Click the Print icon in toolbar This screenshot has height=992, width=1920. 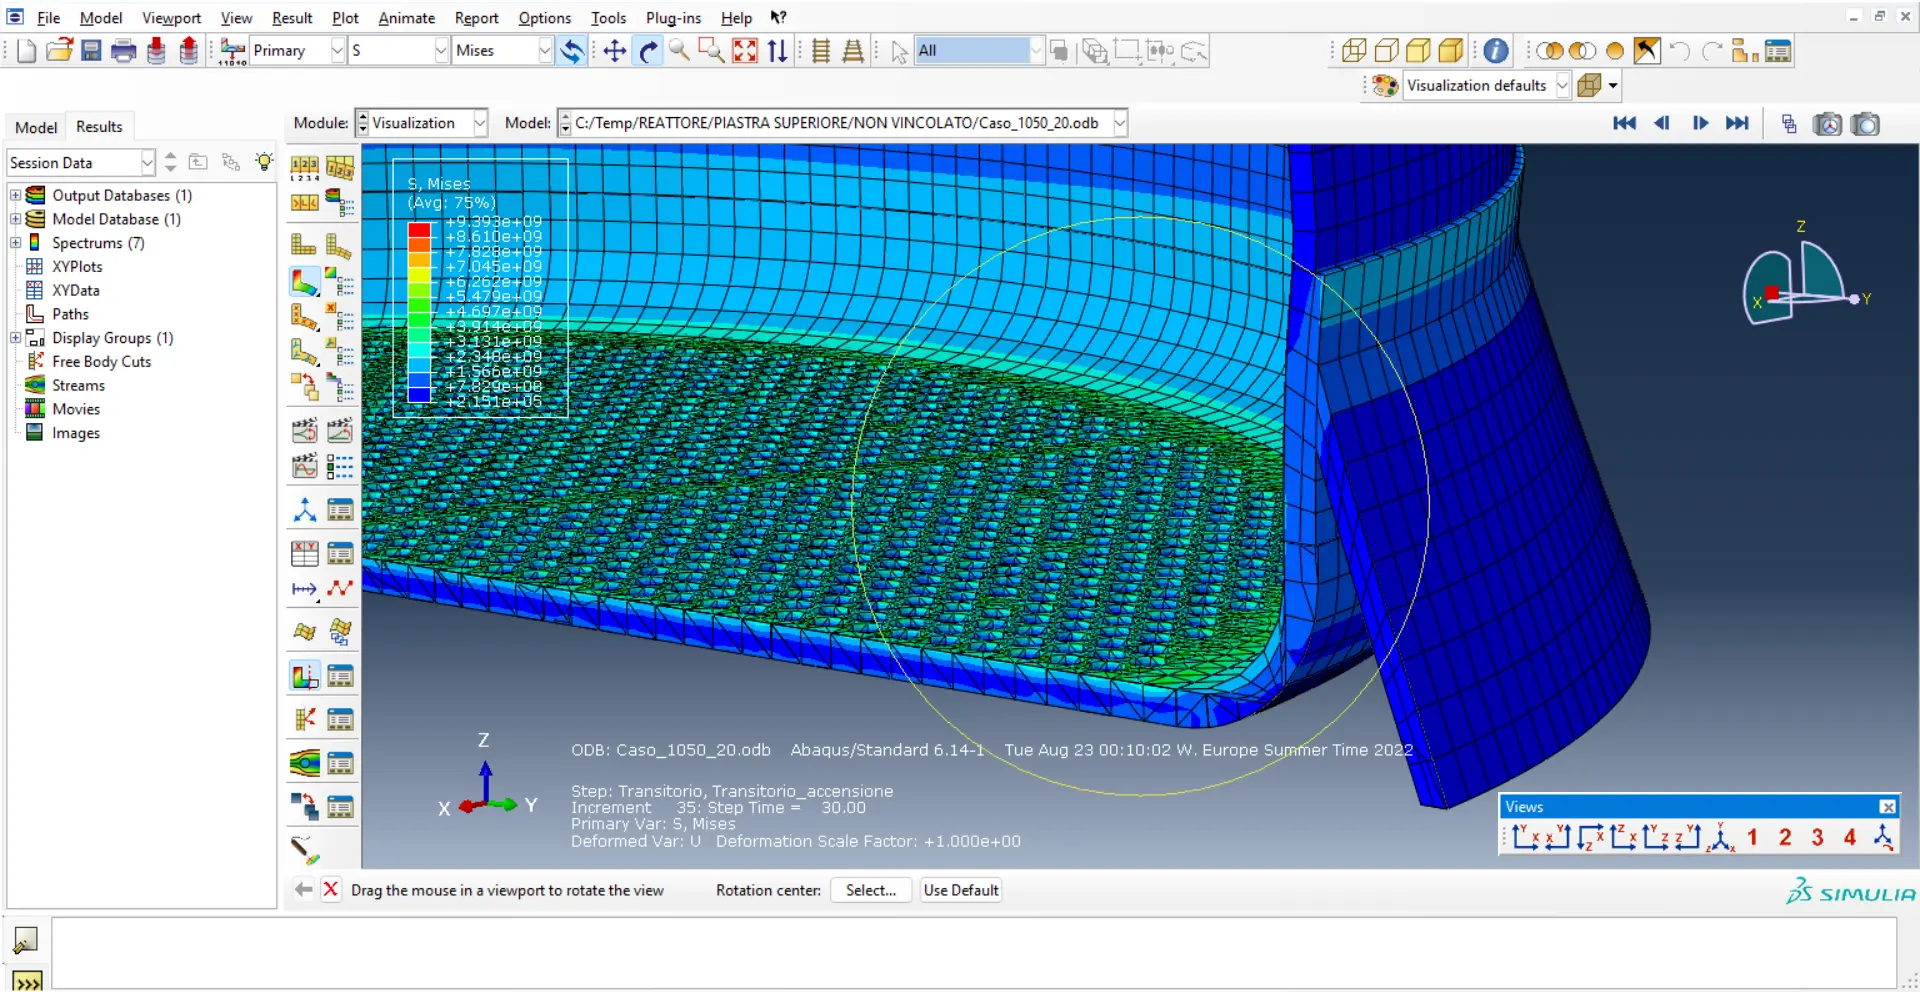123,51
